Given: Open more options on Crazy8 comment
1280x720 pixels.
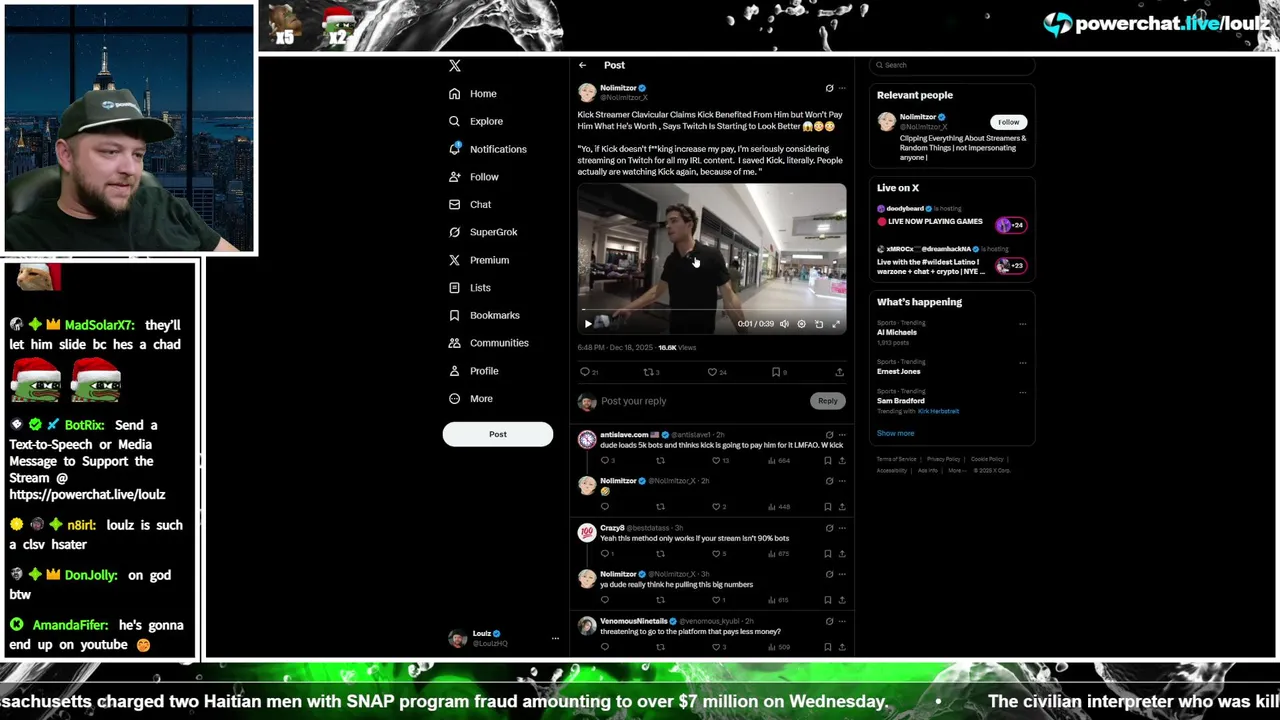Looking at the screenshot, I should tap(842, 528).
